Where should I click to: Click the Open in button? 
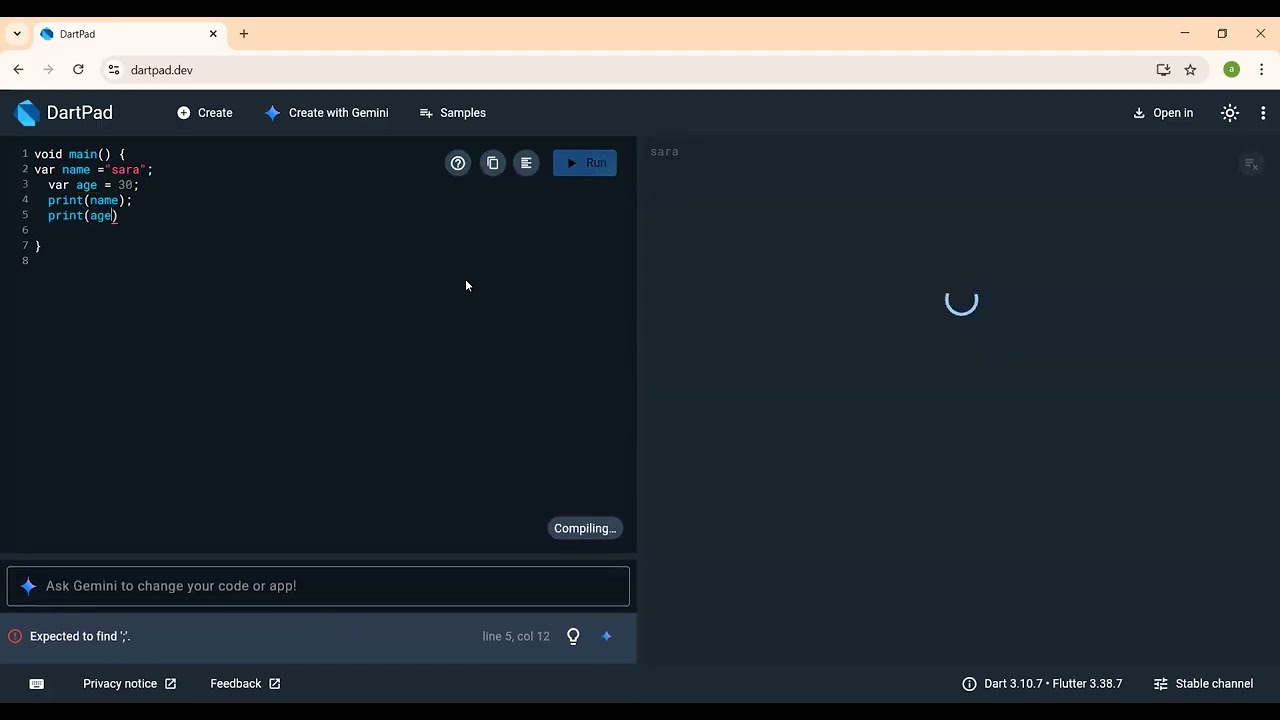(1163, 113)
